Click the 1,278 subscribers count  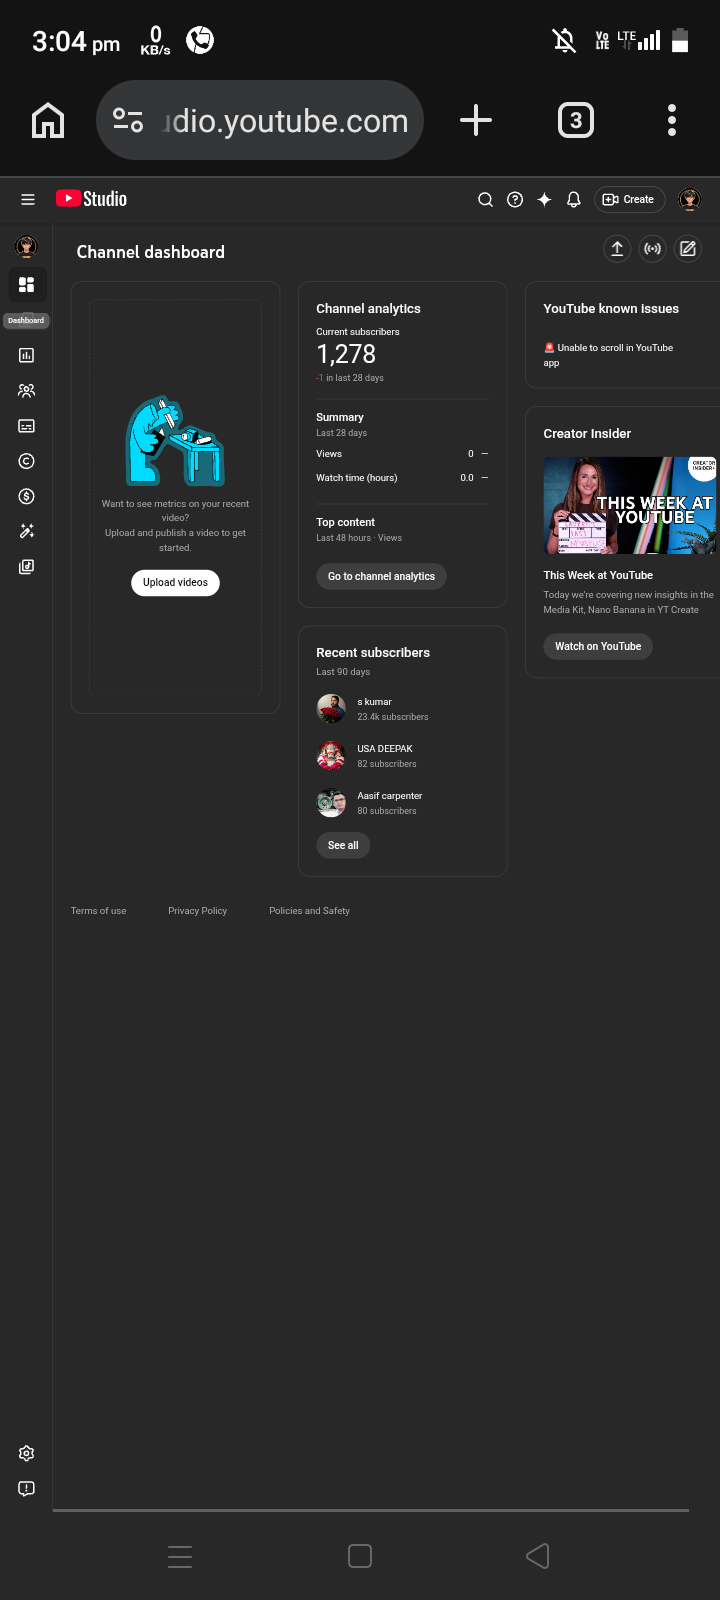click(346, 354)
